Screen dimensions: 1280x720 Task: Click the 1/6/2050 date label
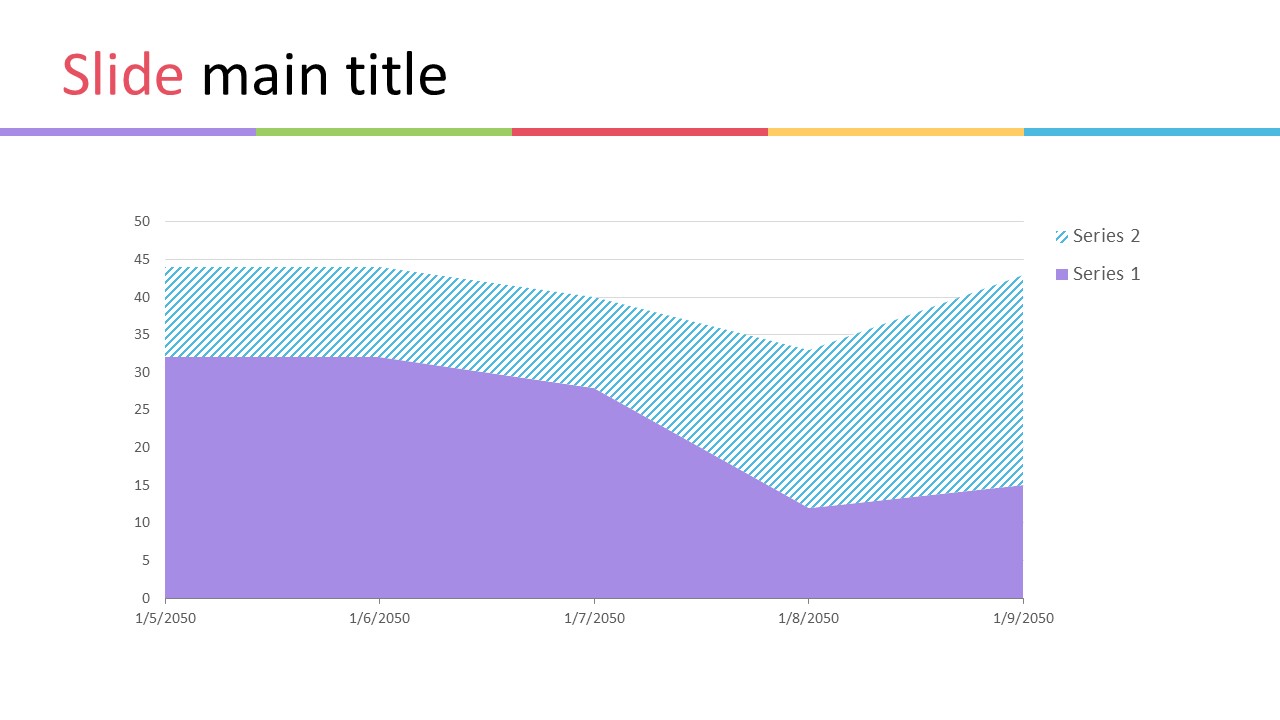point(380,618)
